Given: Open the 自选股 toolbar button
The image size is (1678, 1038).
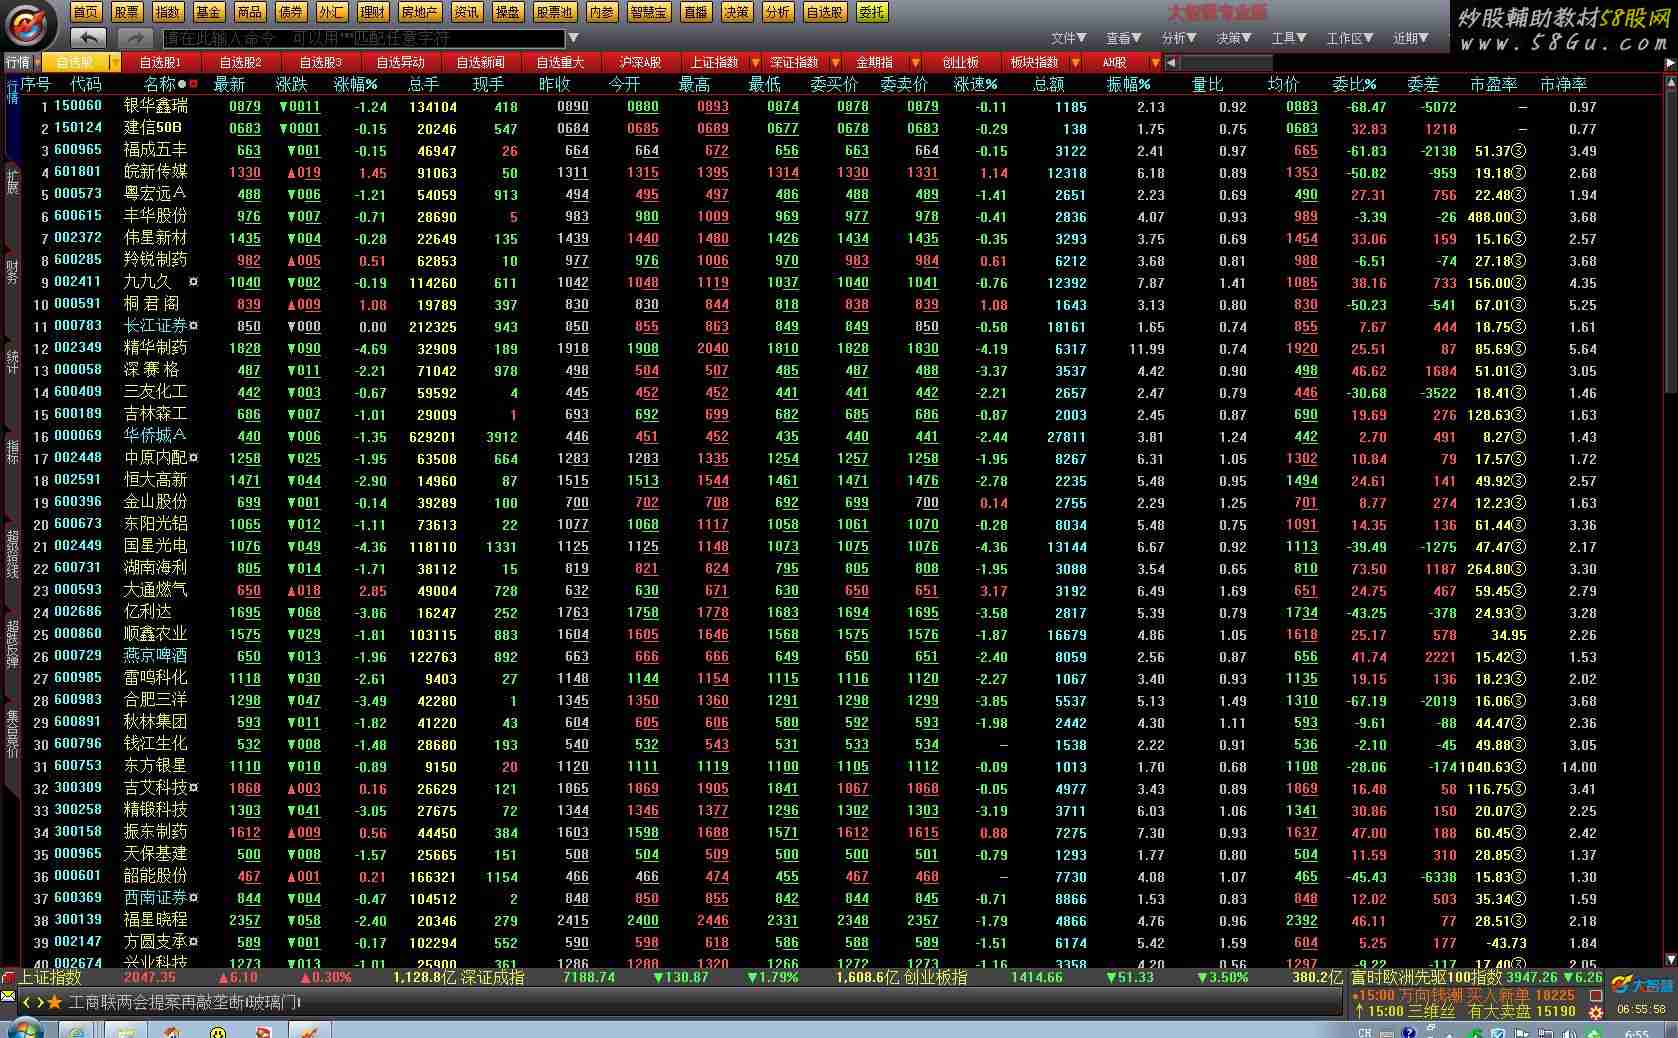Looking at the screenshot, I should coord(824,12).
